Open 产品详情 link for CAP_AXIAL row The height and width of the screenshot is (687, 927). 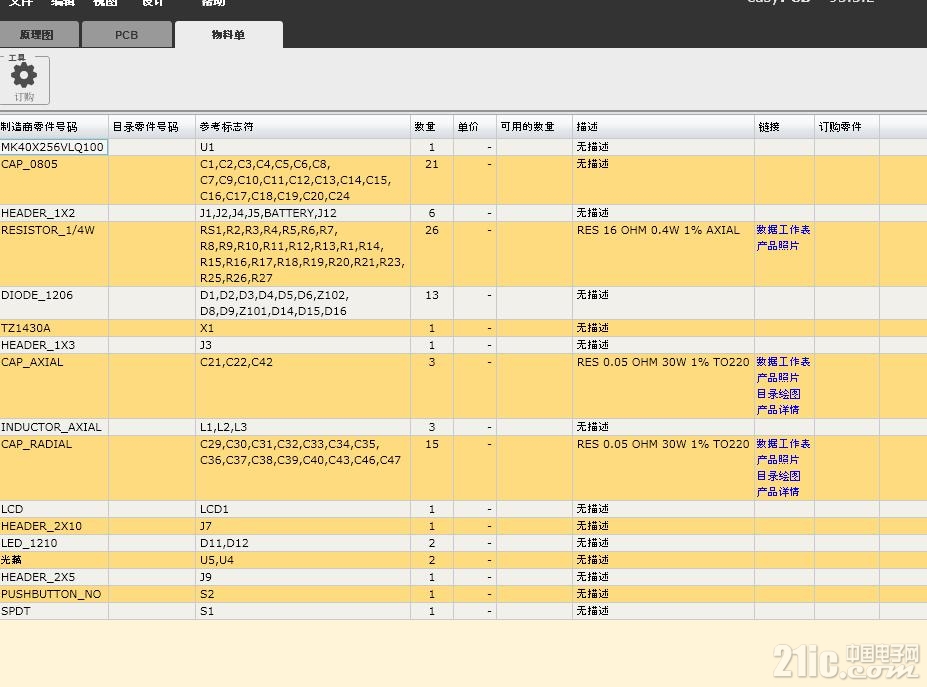[x=778, y=410]
